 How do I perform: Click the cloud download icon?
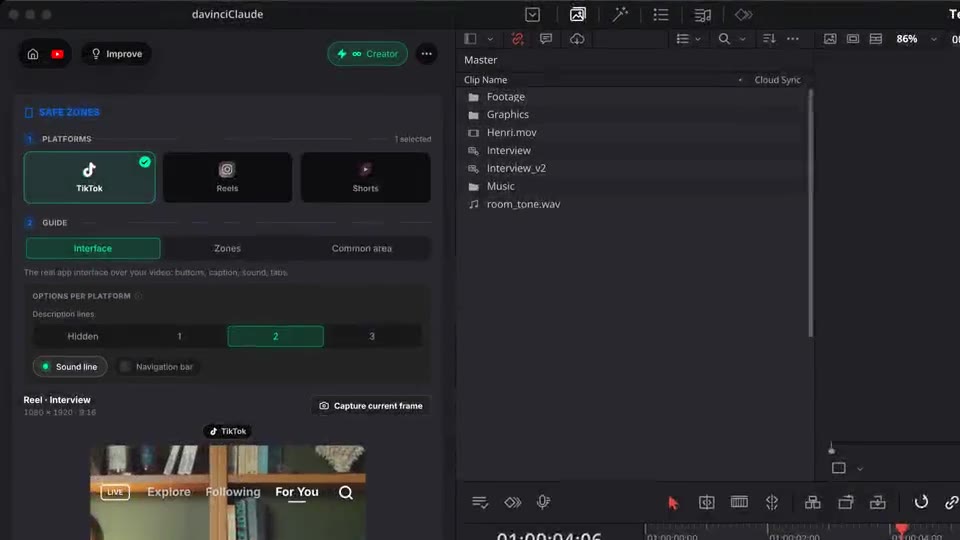tap(577, 39)
